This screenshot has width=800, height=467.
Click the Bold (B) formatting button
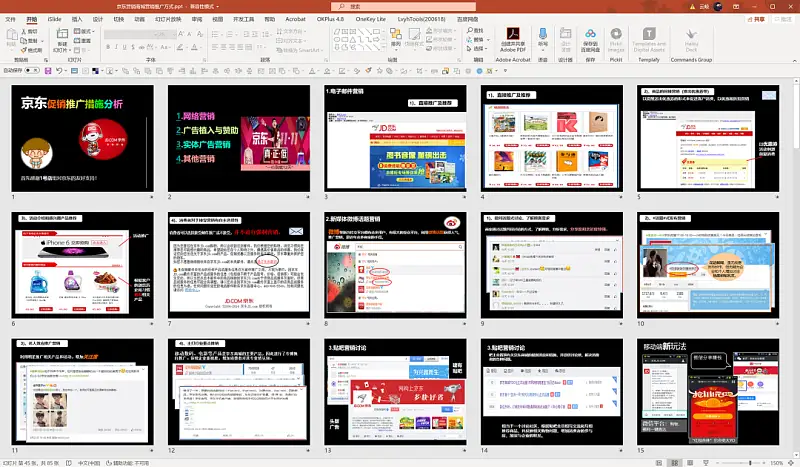(108, 47)
